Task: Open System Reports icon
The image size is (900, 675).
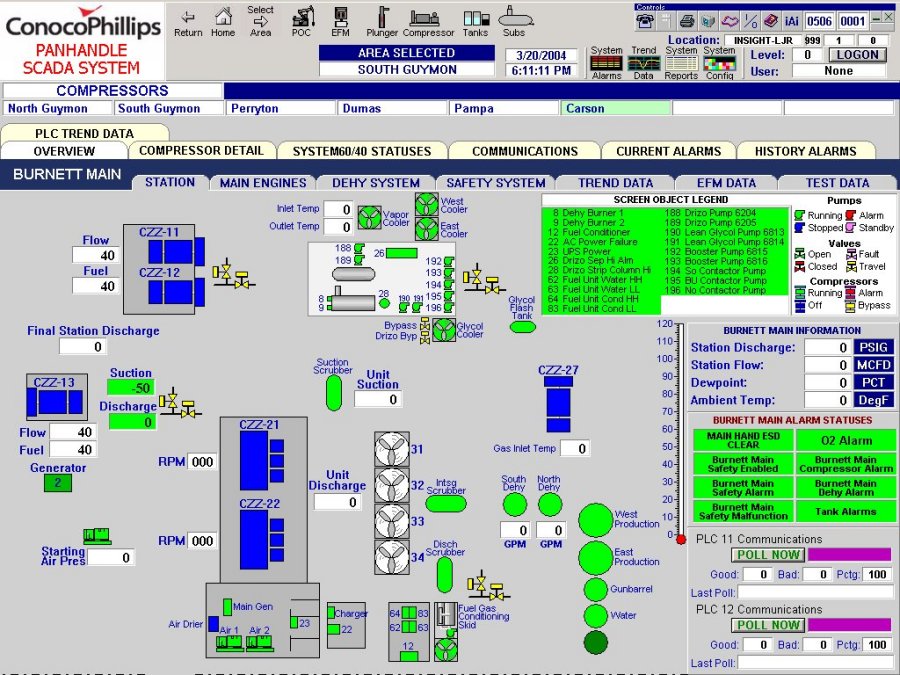Action: click(681, 62)
